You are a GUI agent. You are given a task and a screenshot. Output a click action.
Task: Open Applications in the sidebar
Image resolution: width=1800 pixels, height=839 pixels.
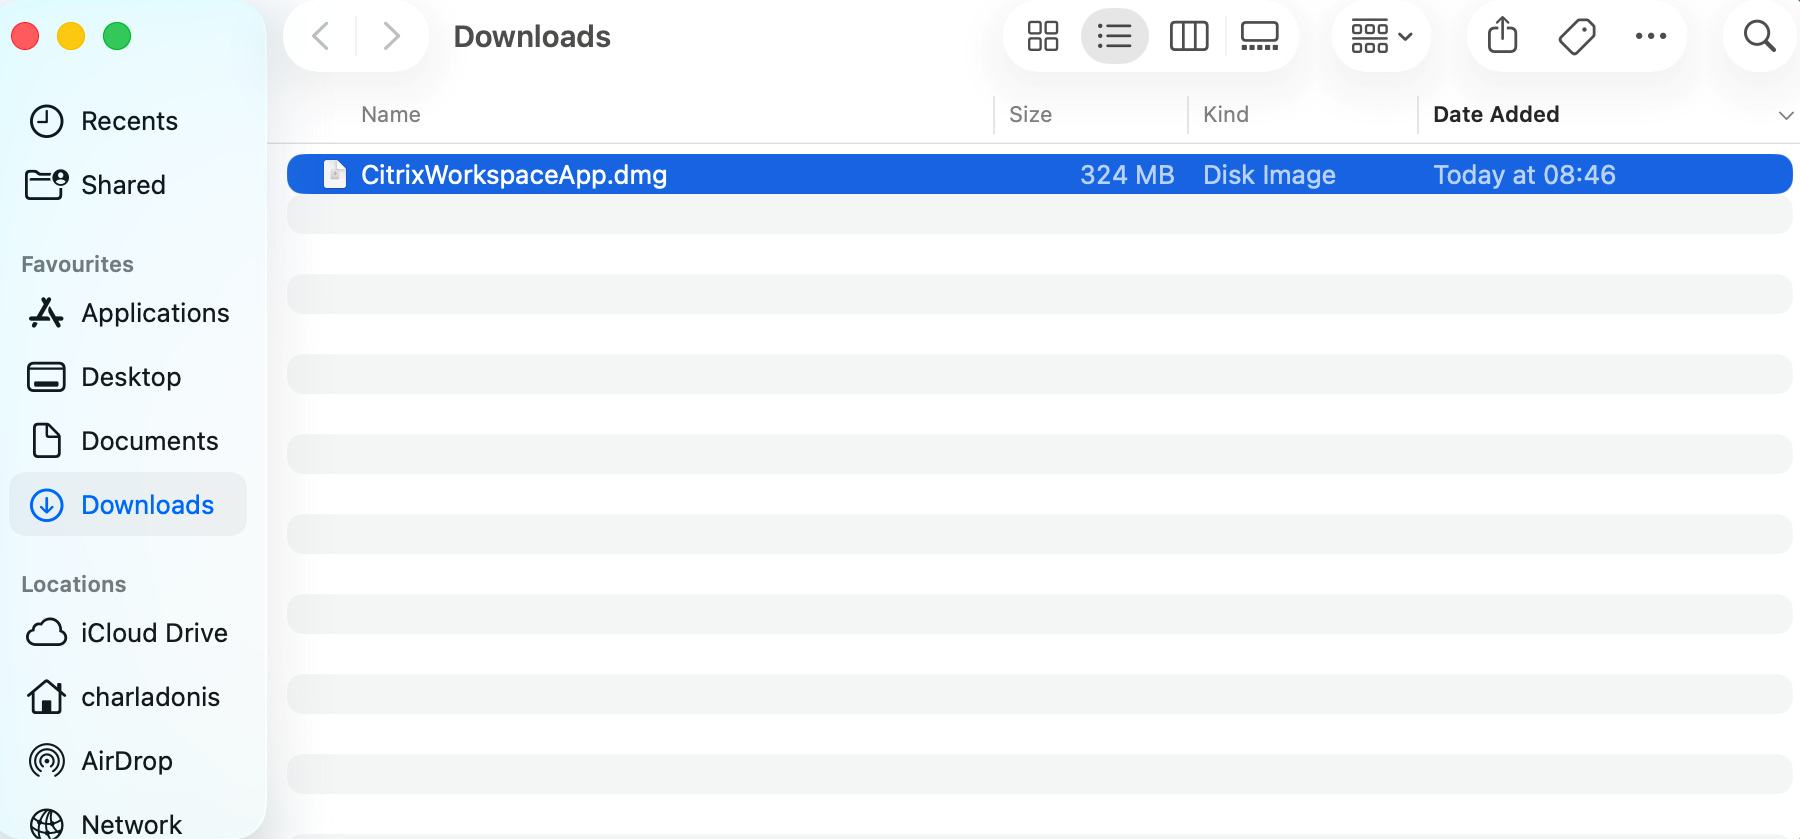155,313
